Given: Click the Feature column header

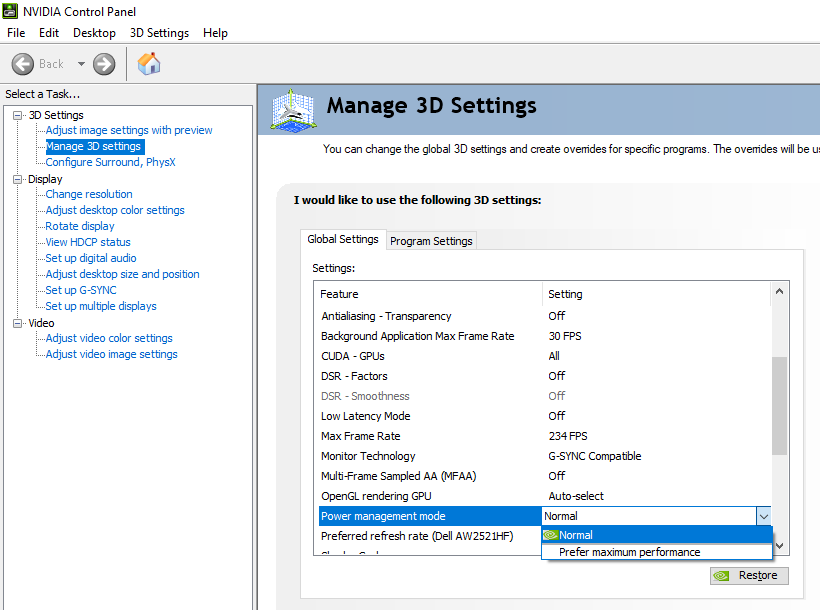Looking at the screenshot, I should point(429,294).
